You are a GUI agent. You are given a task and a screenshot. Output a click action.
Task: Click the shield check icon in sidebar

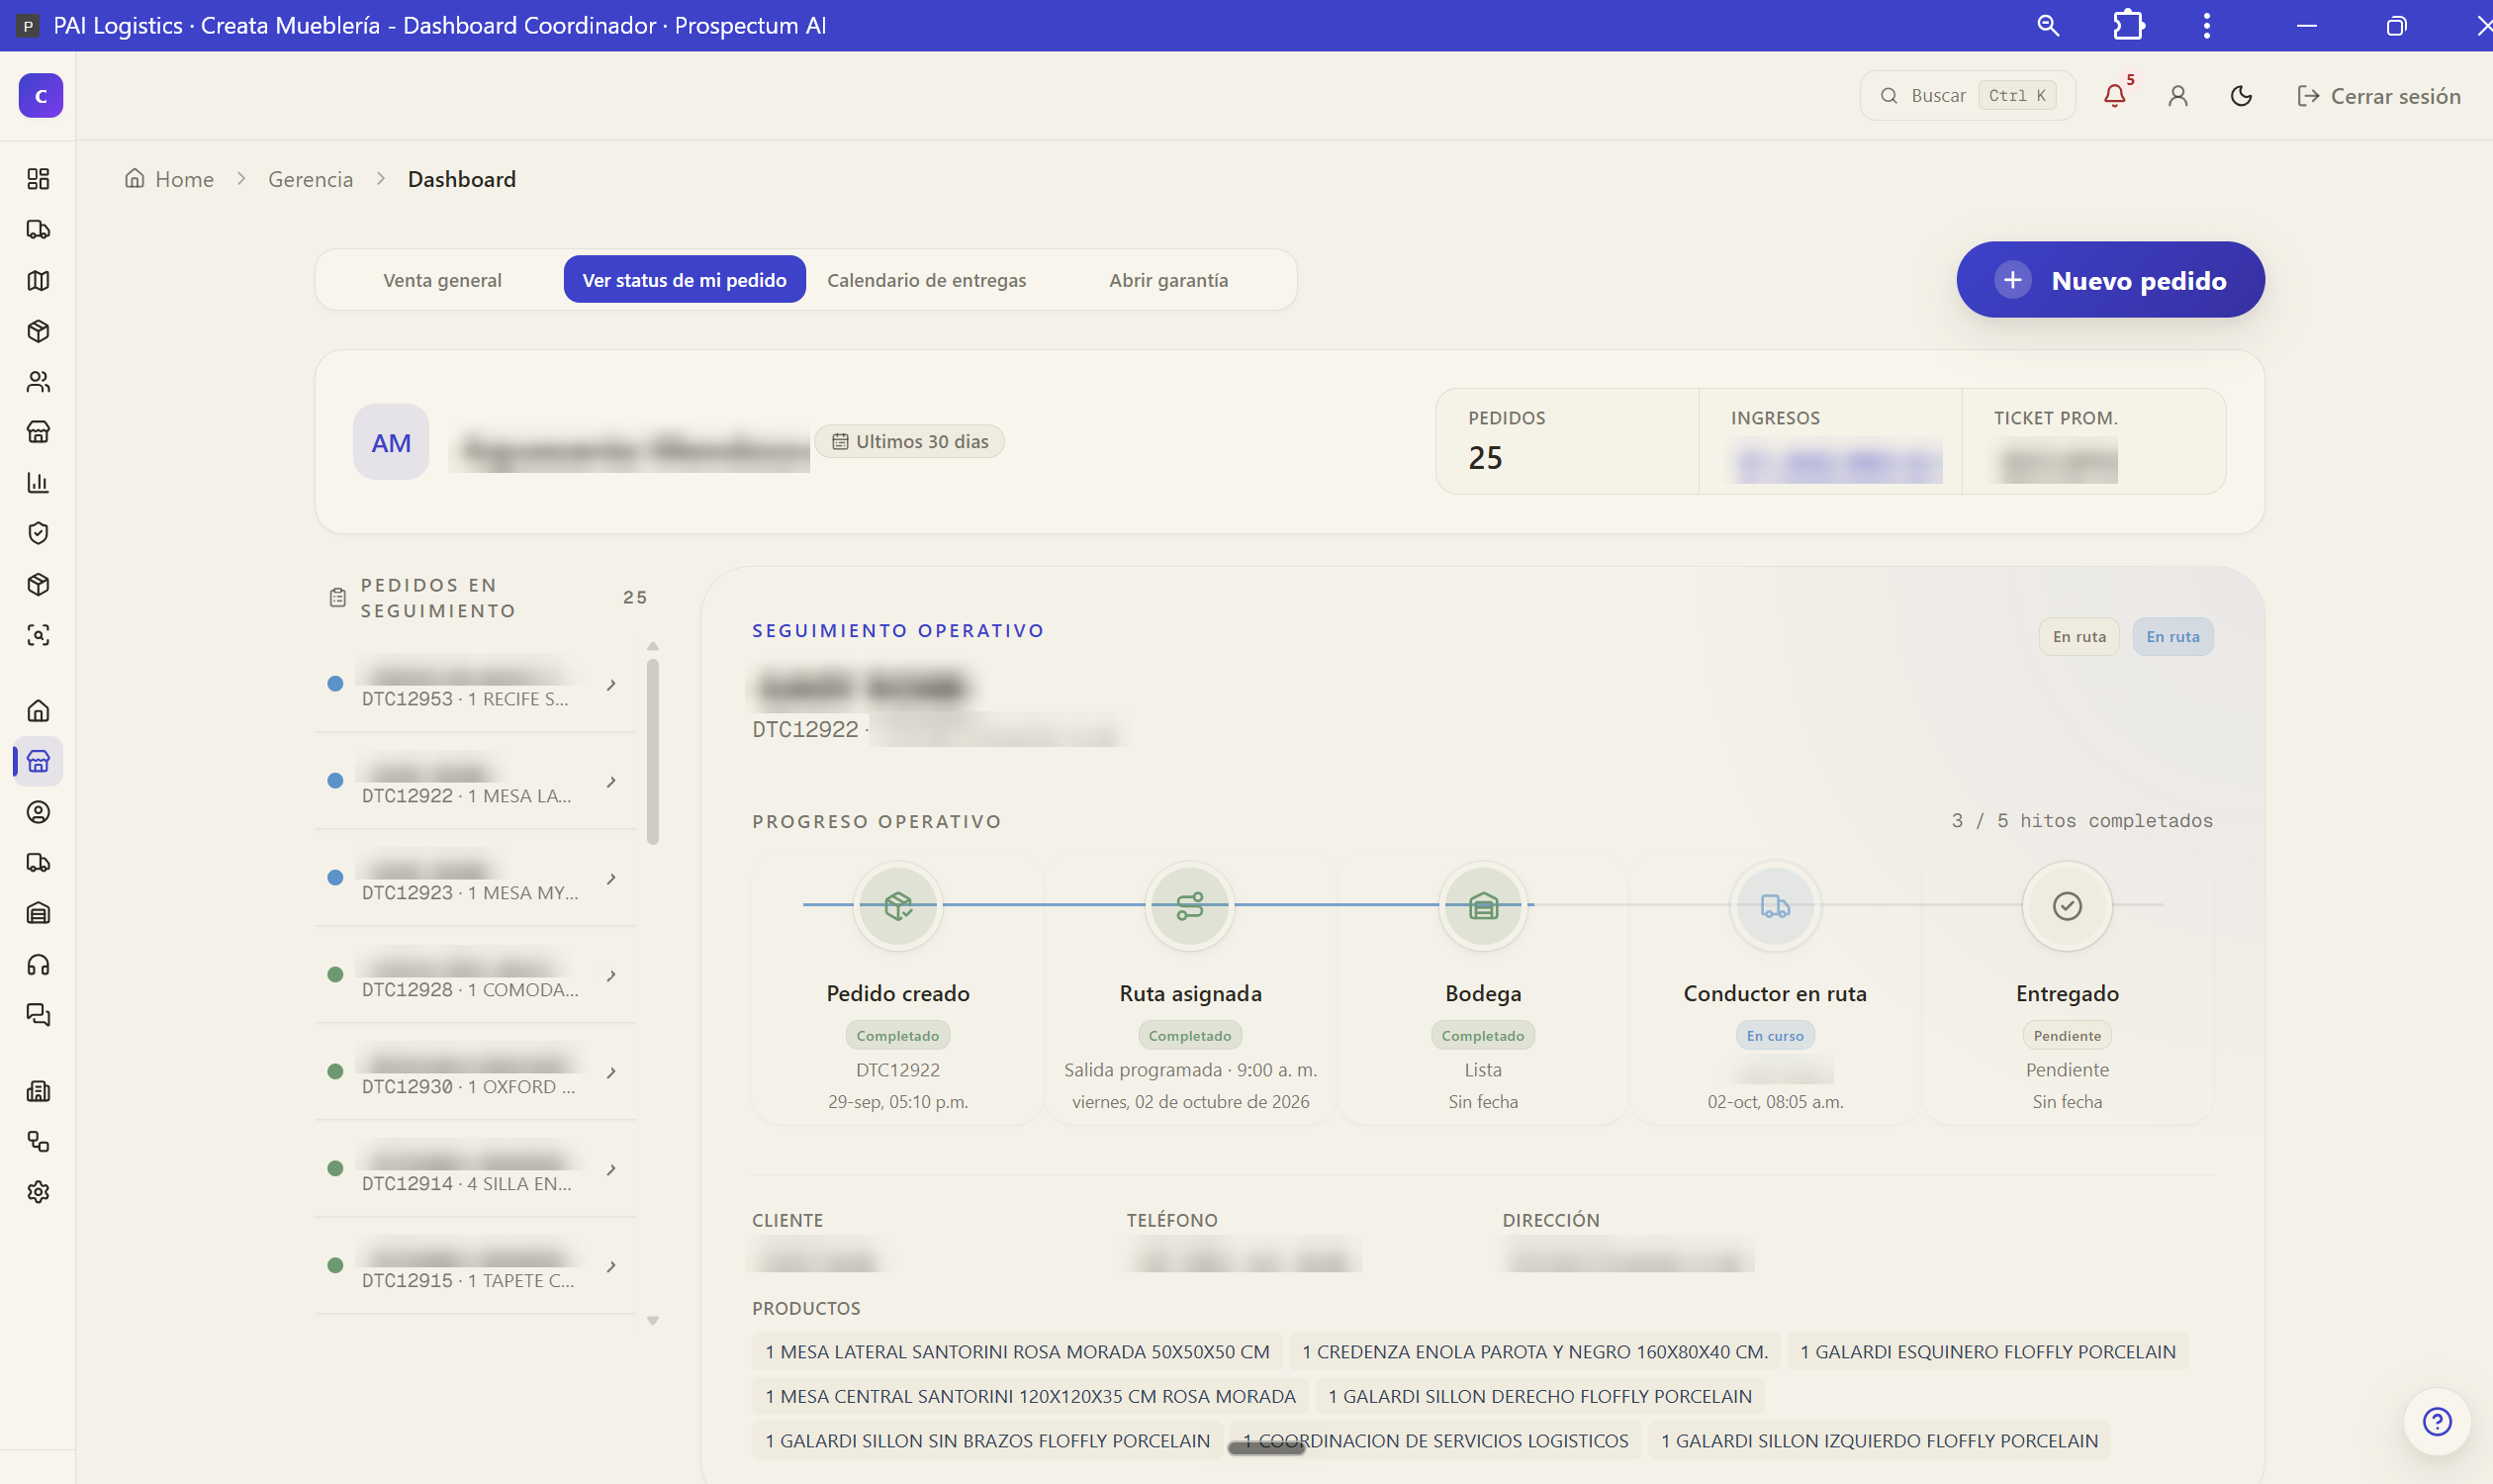point(38,533)
